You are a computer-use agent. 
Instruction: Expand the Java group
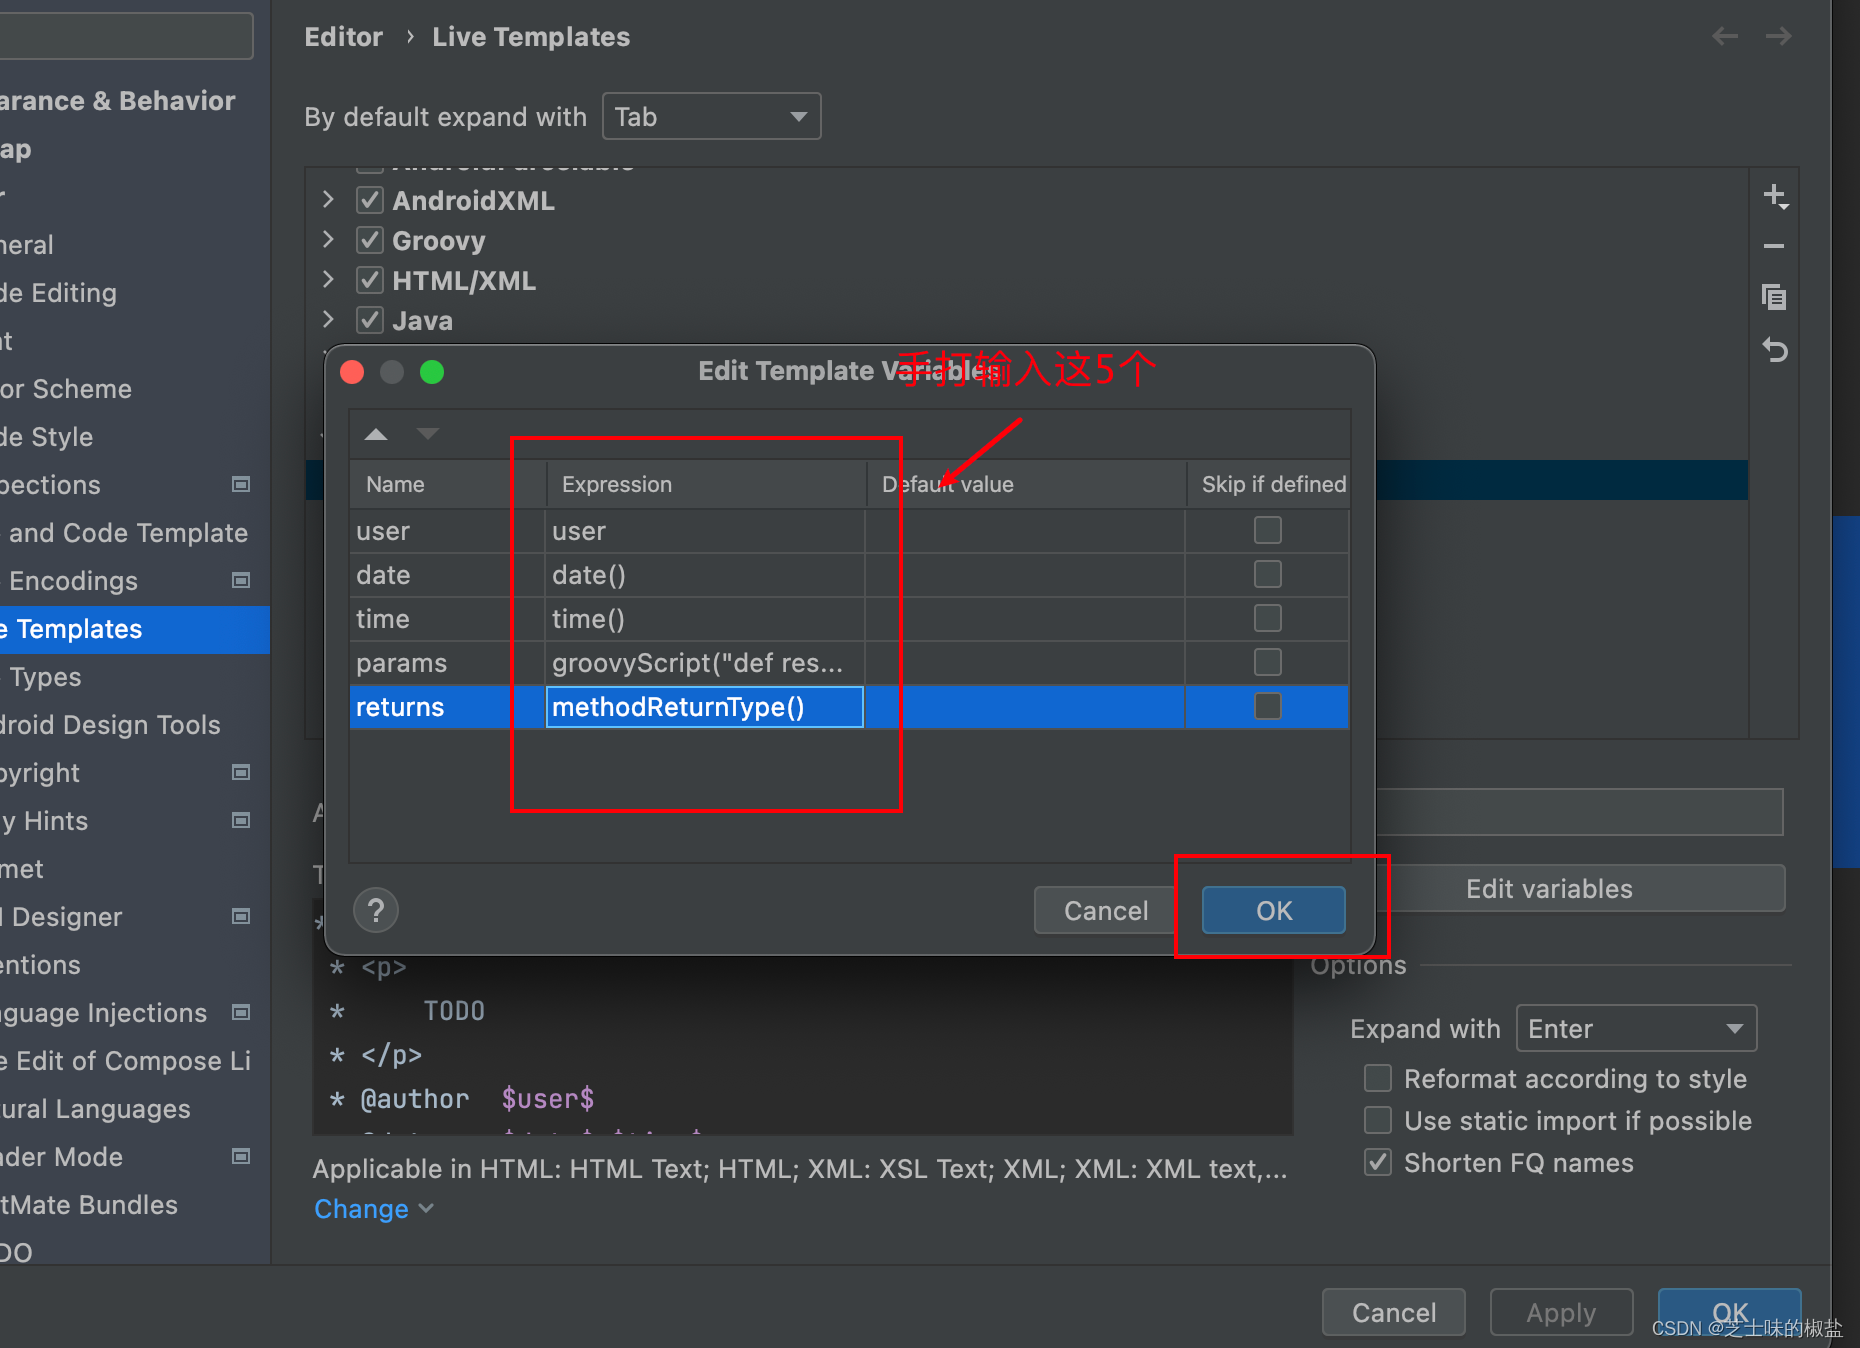(x=328, y=320)
